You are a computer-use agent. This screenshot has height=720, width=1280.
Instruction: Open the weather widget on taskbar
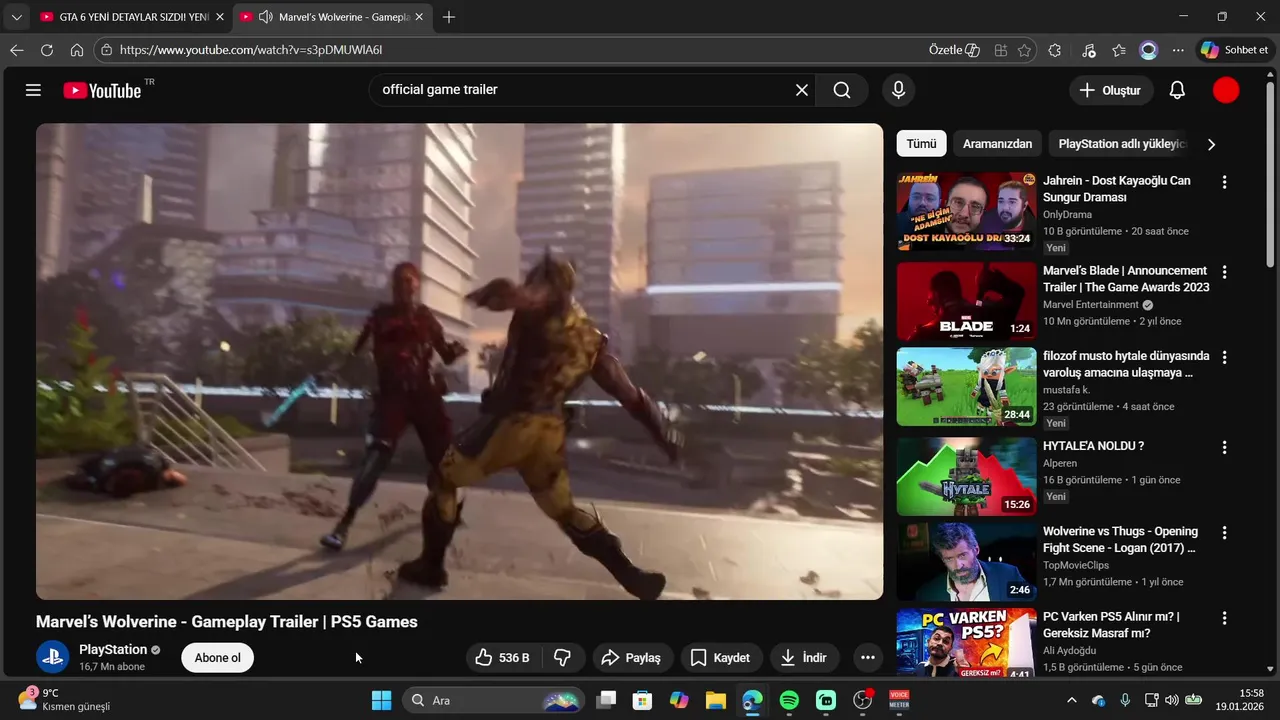tap(64, 700)
